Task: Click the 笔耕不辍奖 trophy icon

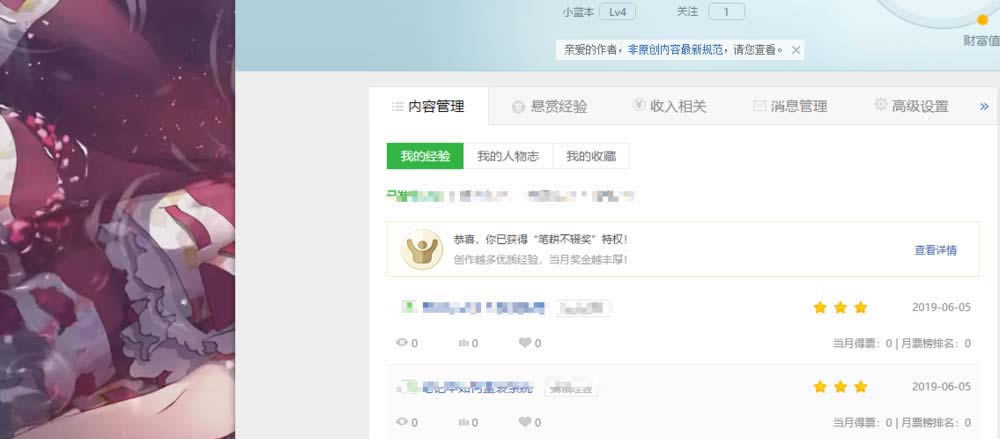Action: click(421, 250)
